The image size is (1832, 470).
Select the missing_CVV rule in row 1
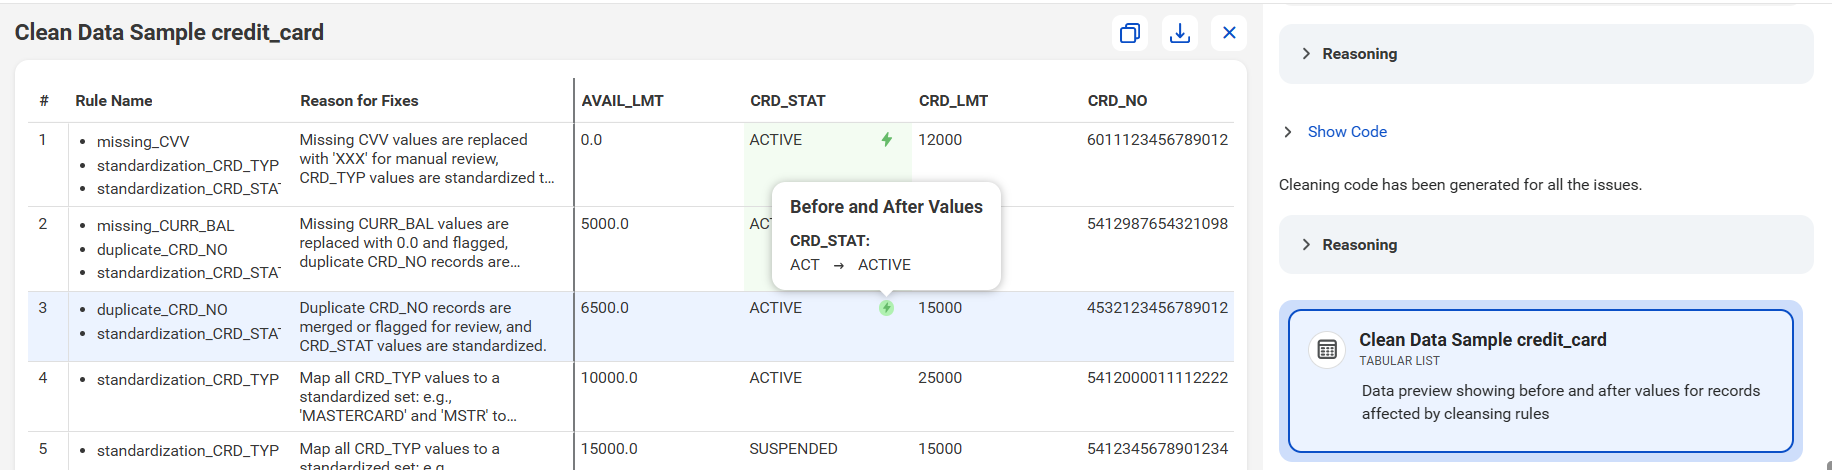pyautogui.click(x=143, y=142)
